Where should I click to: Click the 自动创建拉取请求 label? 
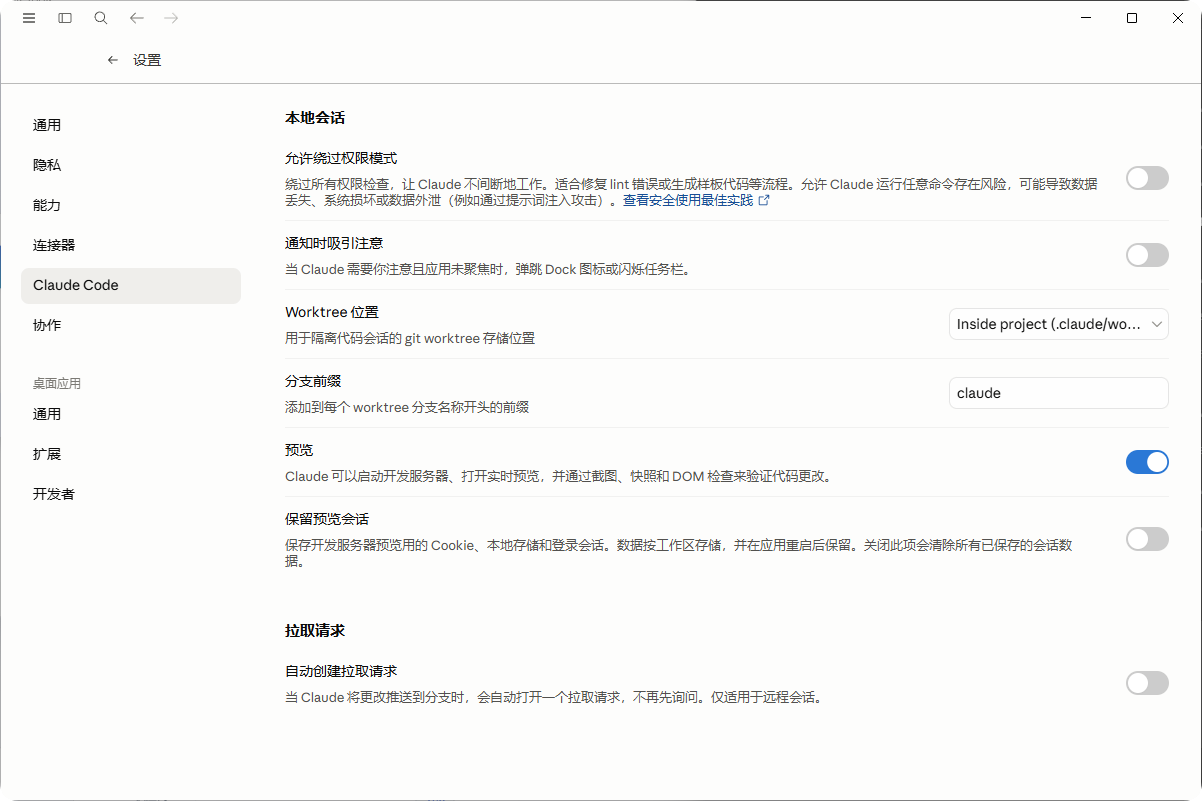click(x=341, y=671)
